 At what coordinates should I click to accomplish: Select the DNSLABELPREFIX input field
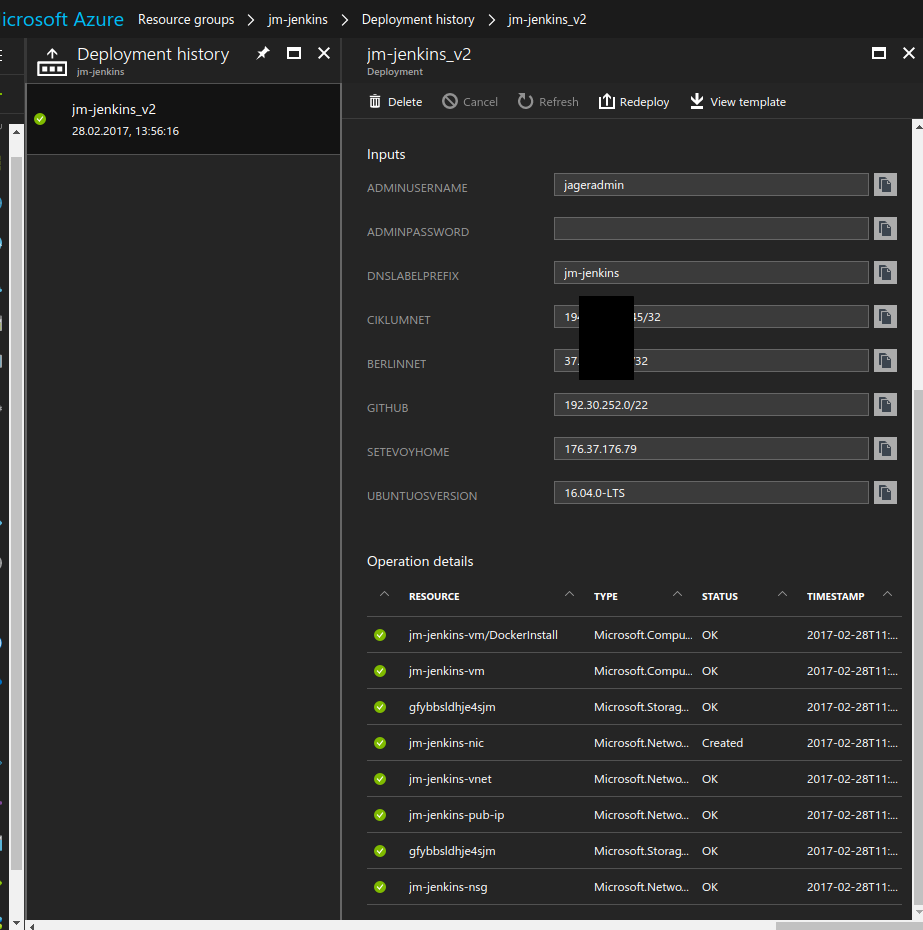pyautogui.click(x=711, y=272)
